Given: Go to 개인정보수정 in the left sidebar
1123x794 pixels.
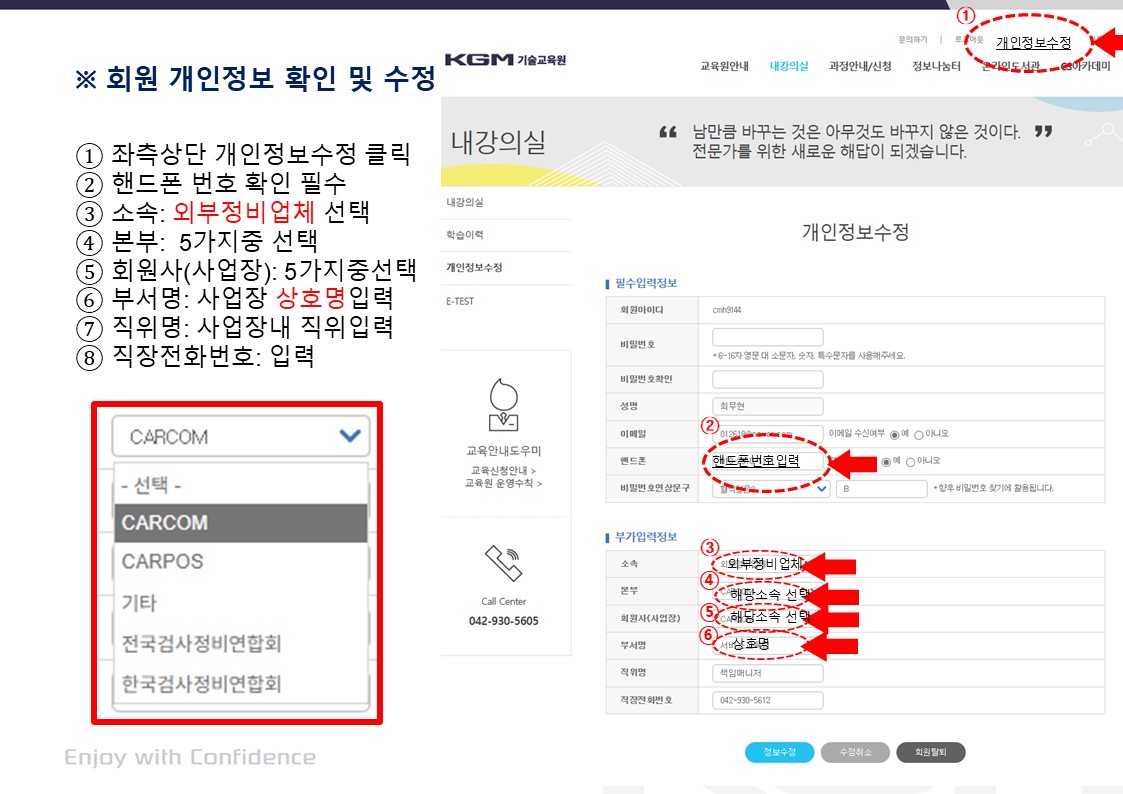Looking at the screenshot, I should pyautogui.click(x=474, y=268).
